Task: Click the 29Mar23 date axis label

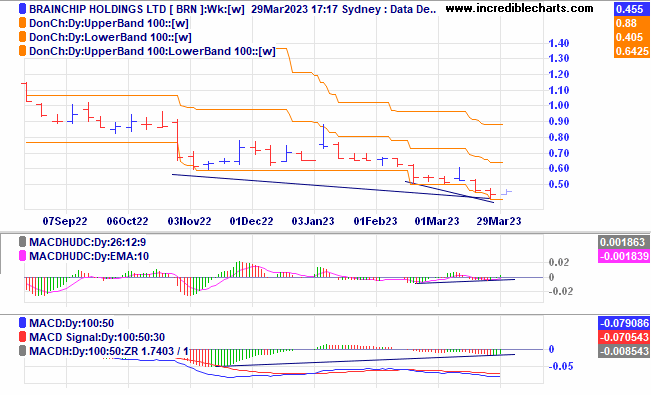Action: [x=499, y=221]
